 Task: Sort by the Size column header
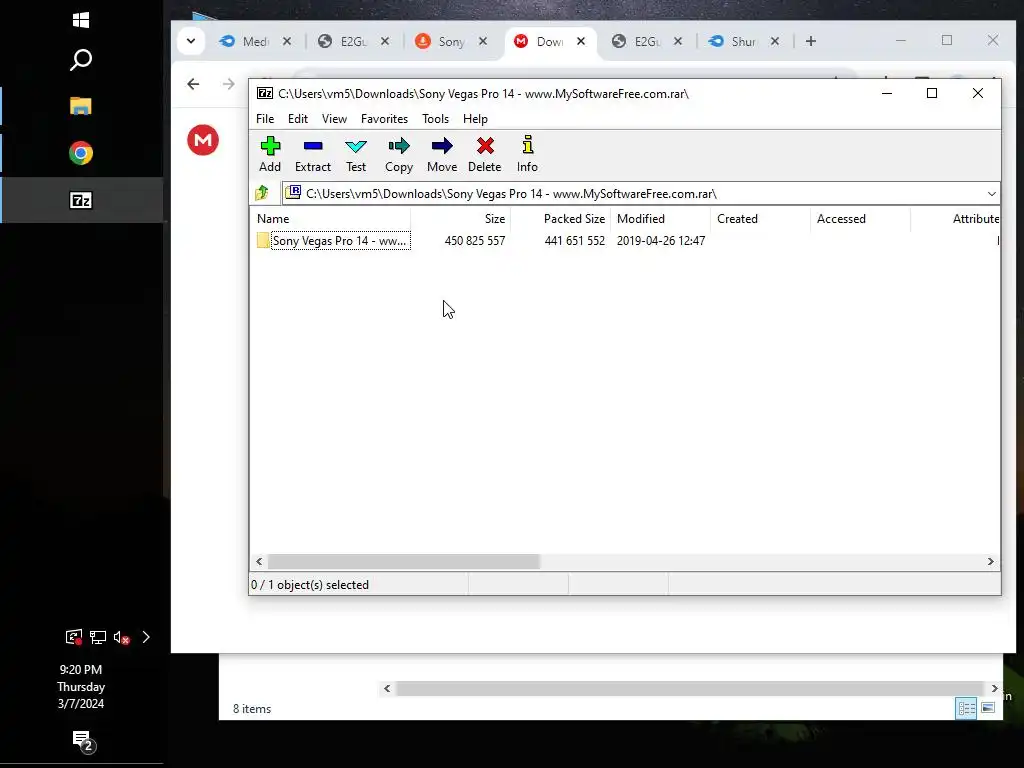[460, 219]
